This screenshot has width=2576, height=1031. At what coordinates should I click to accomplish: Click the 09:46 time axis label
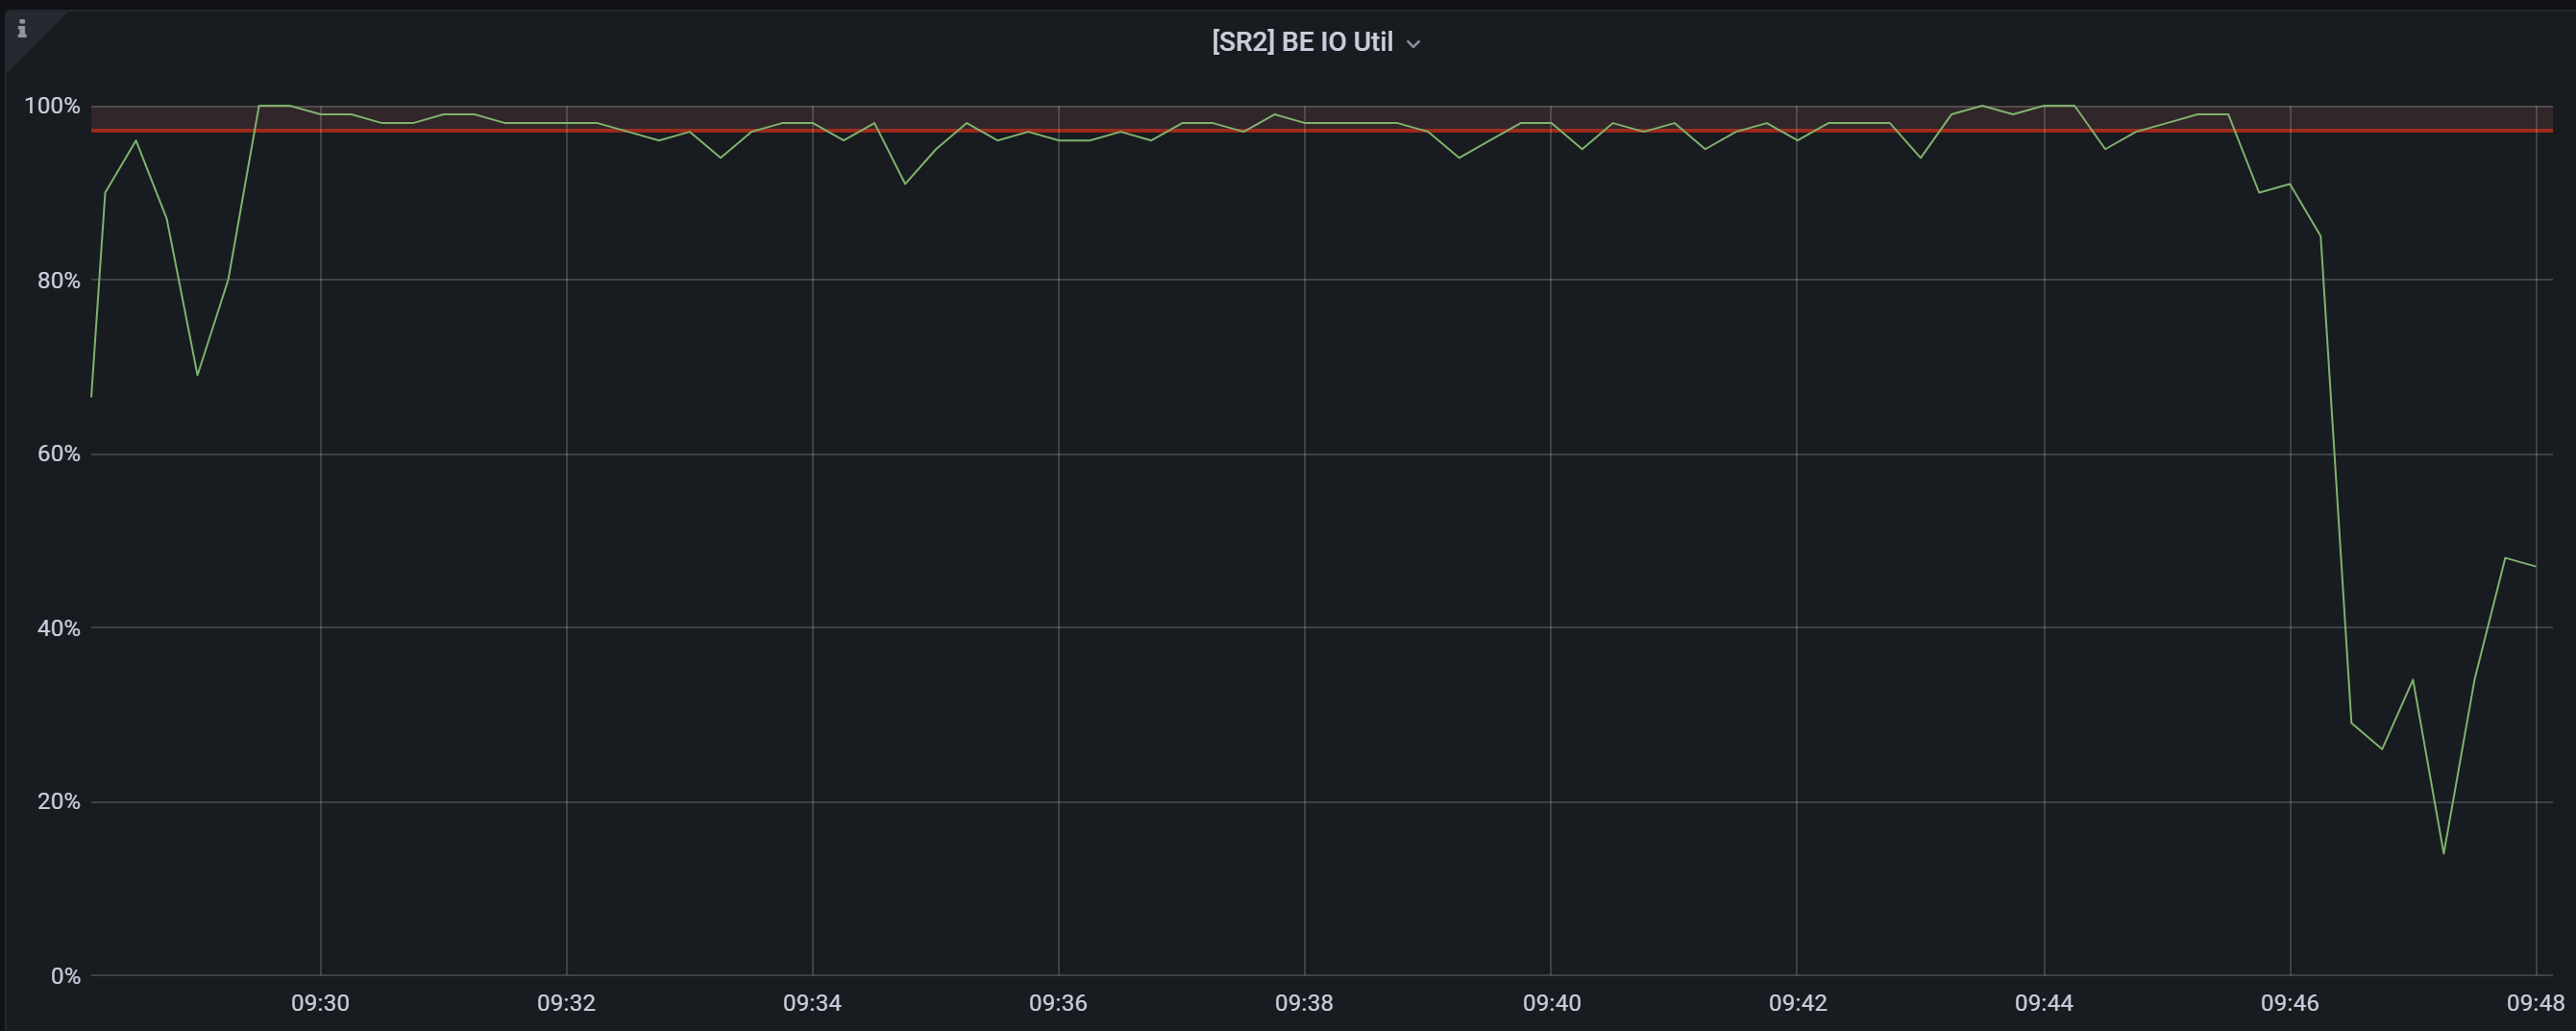point(2290,1003)
